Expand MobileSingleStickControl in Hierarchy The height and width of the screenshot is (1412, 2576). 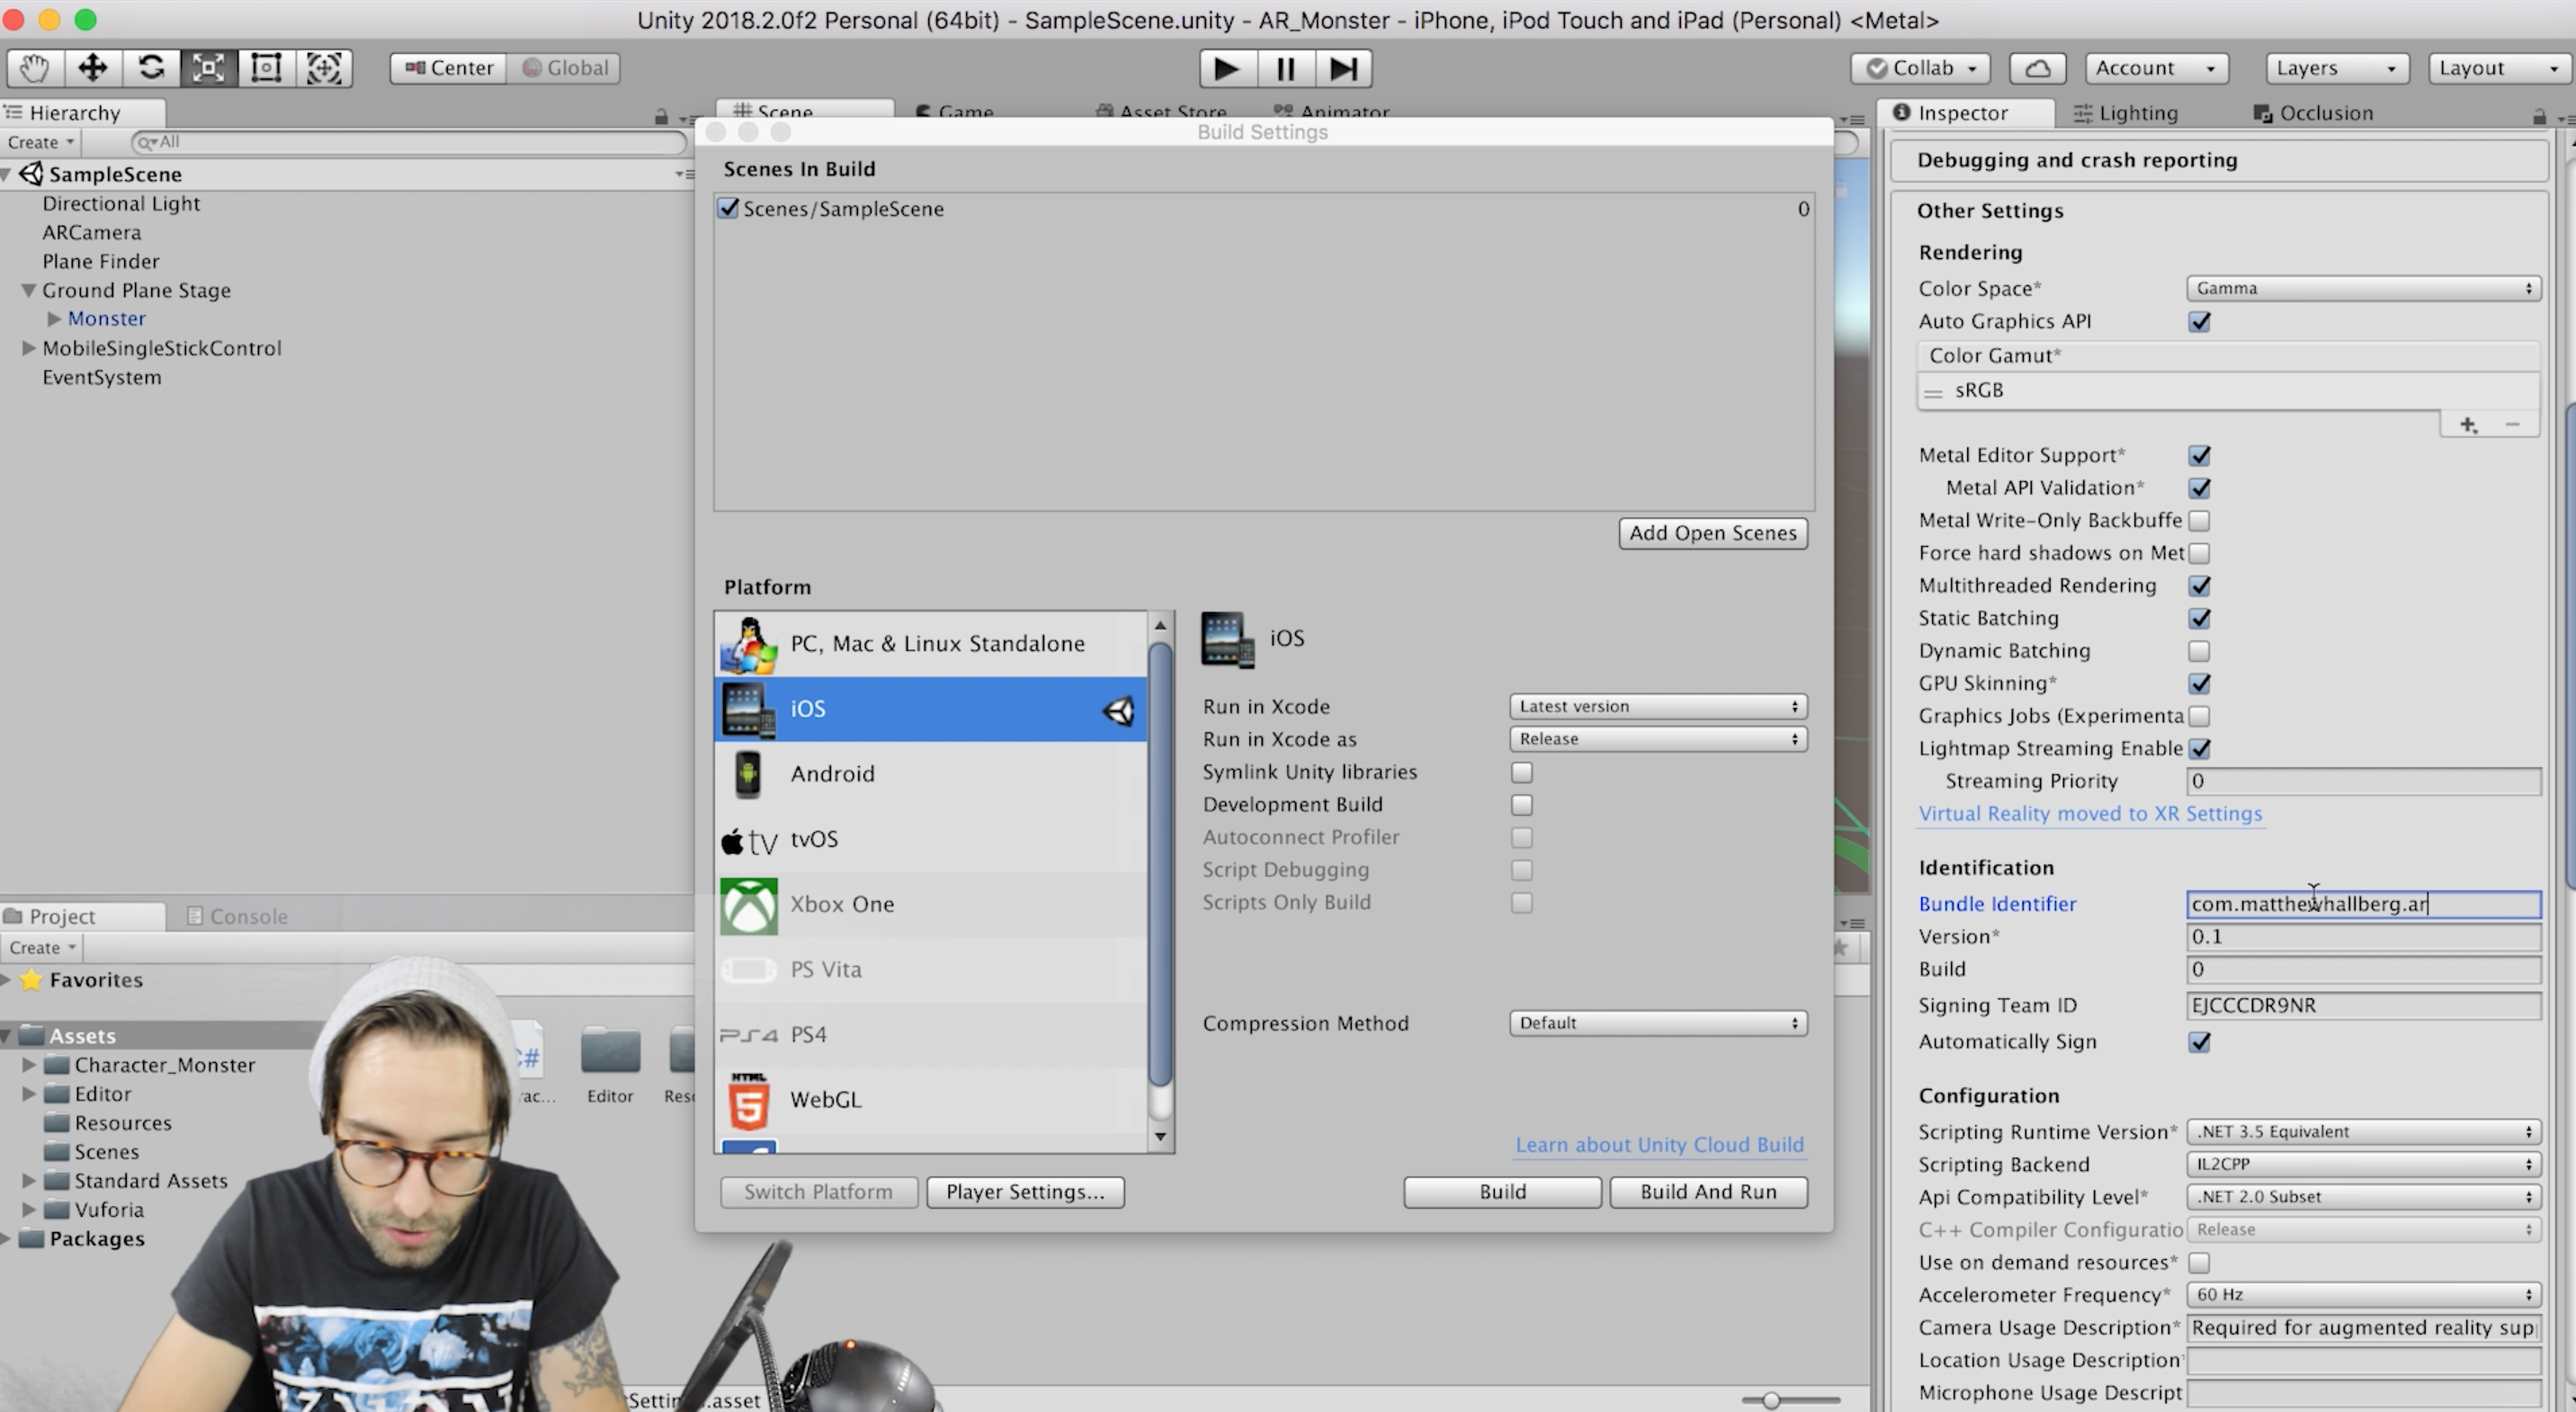point(28,348)
